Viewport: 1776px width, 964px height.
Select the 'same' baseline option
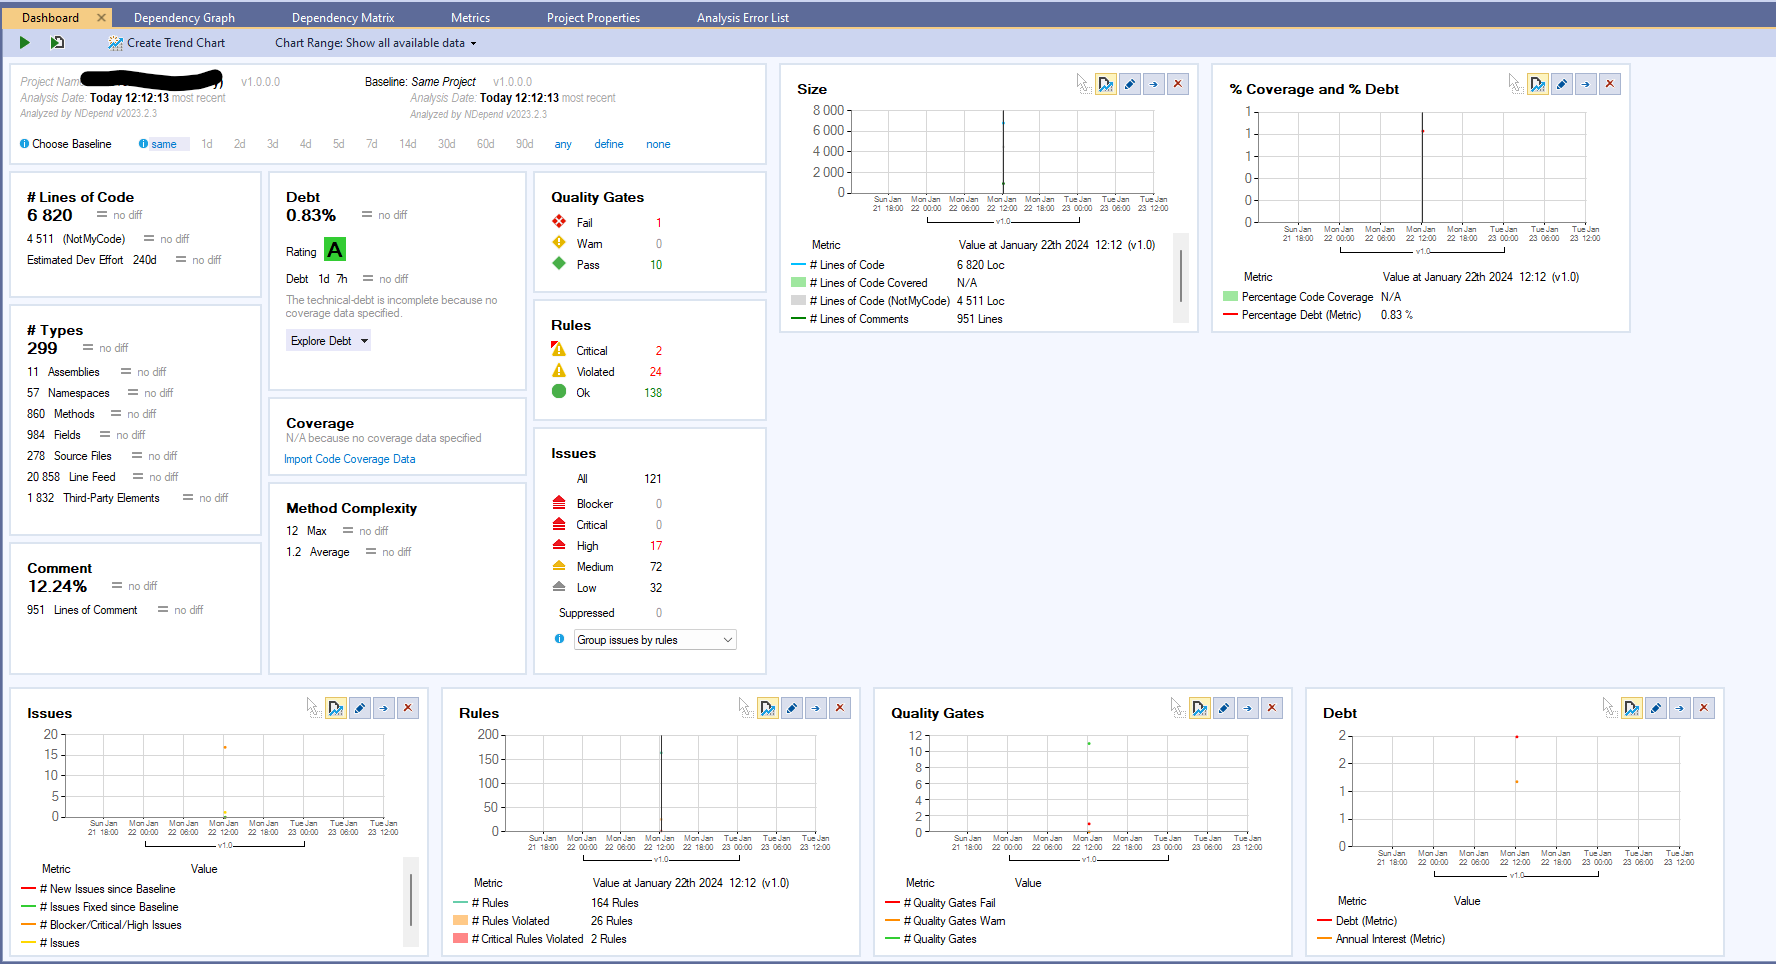click(163, 144)
